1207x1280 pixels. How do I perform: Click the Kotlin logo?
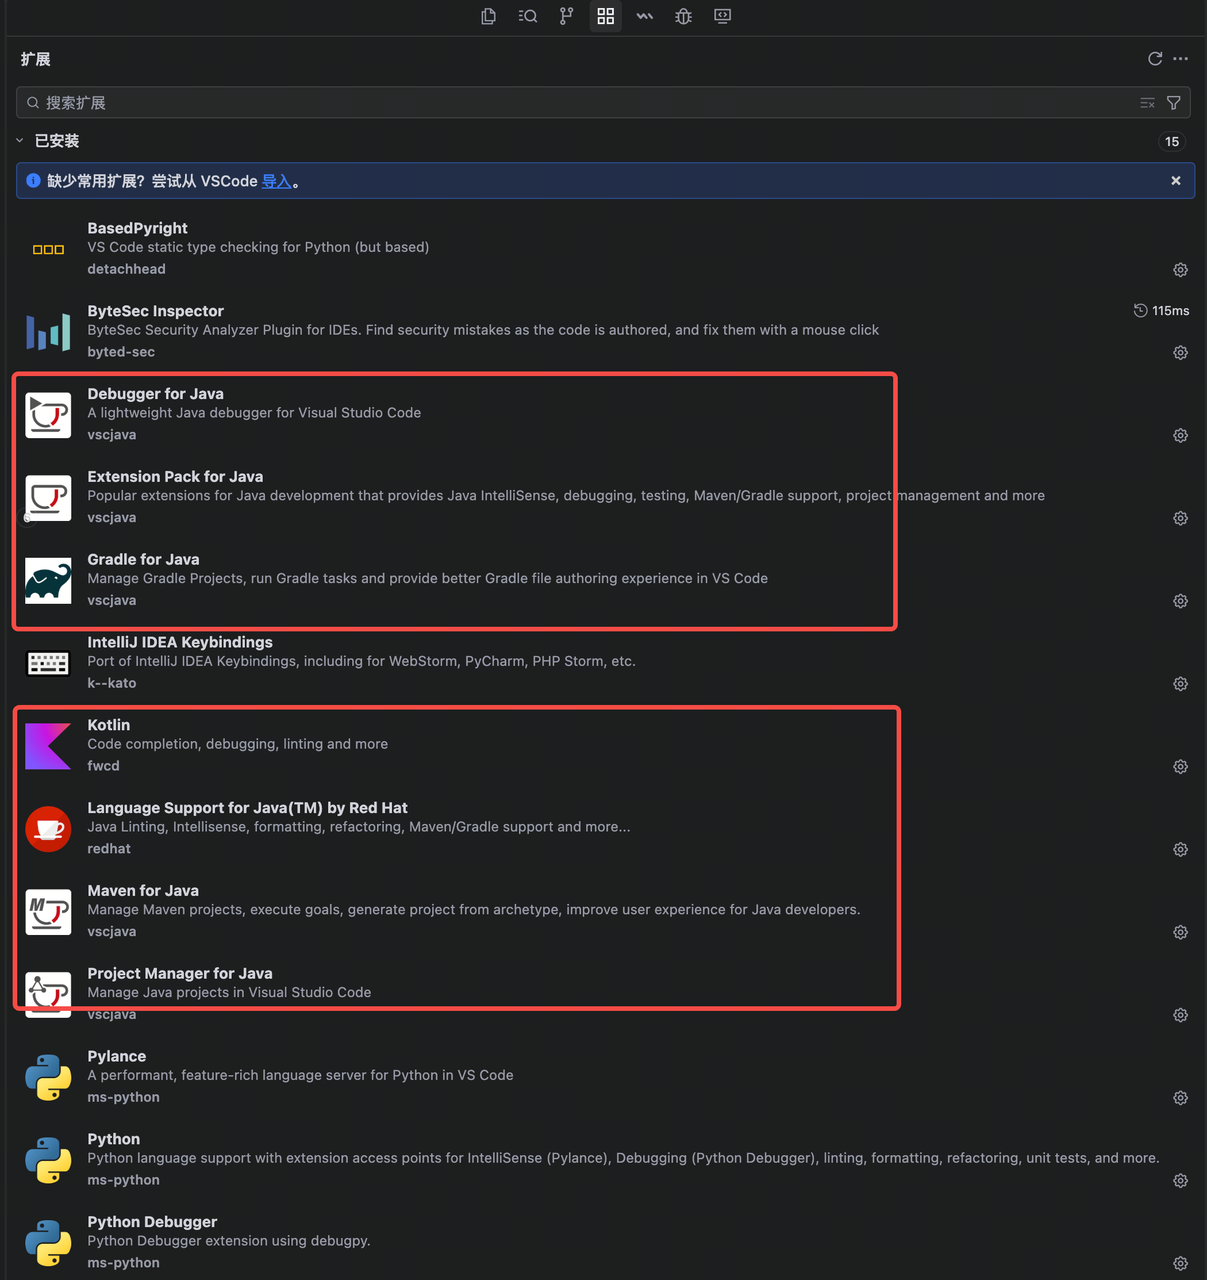48,746
